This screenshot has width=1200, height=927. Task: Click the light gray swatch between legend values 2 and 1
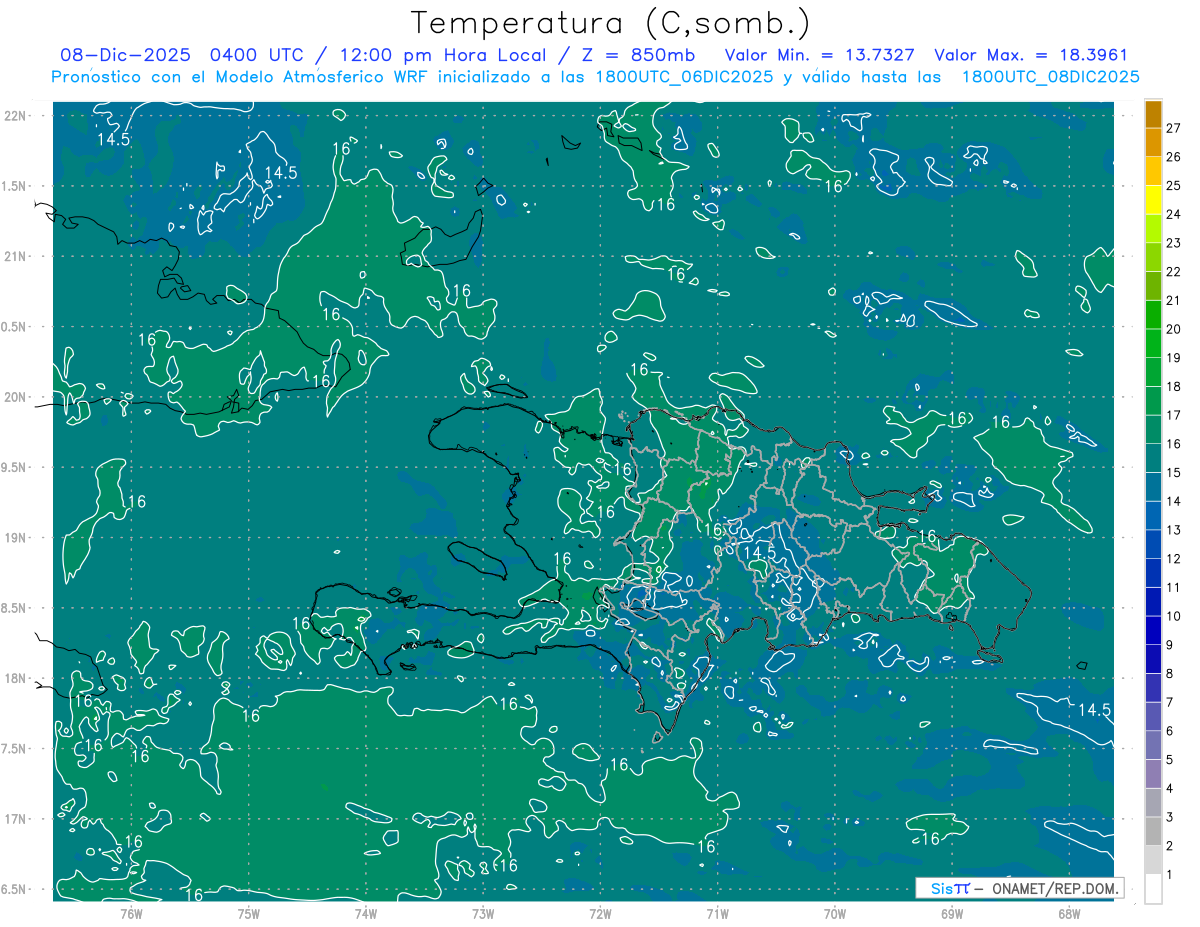(1153, 860)
